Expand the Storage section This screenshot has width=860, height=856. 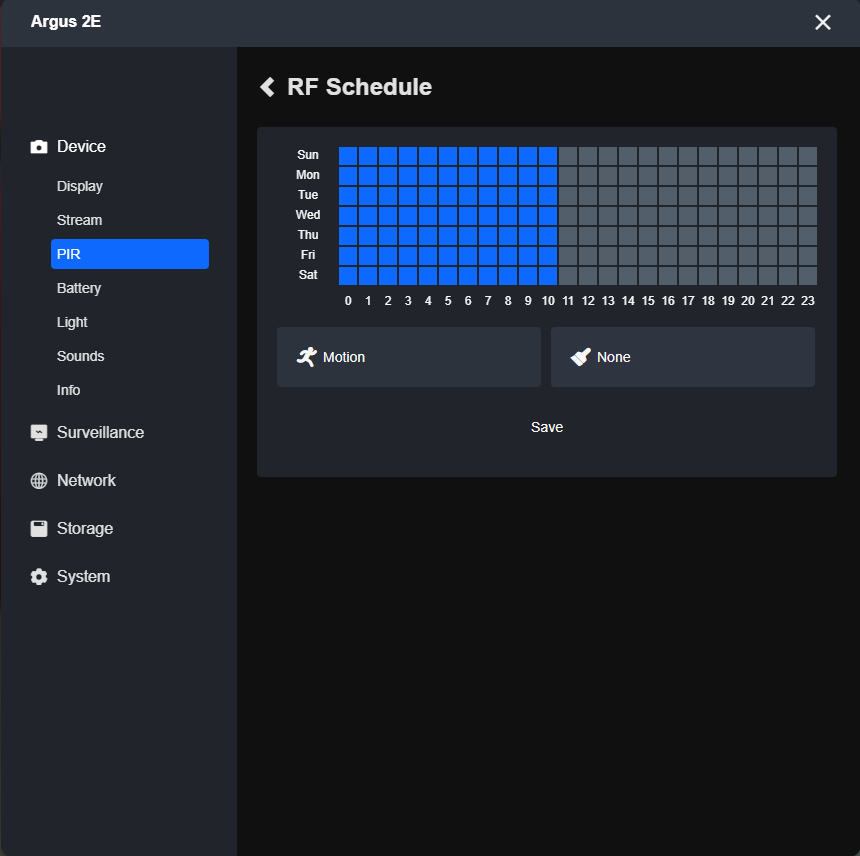[85, 529]
